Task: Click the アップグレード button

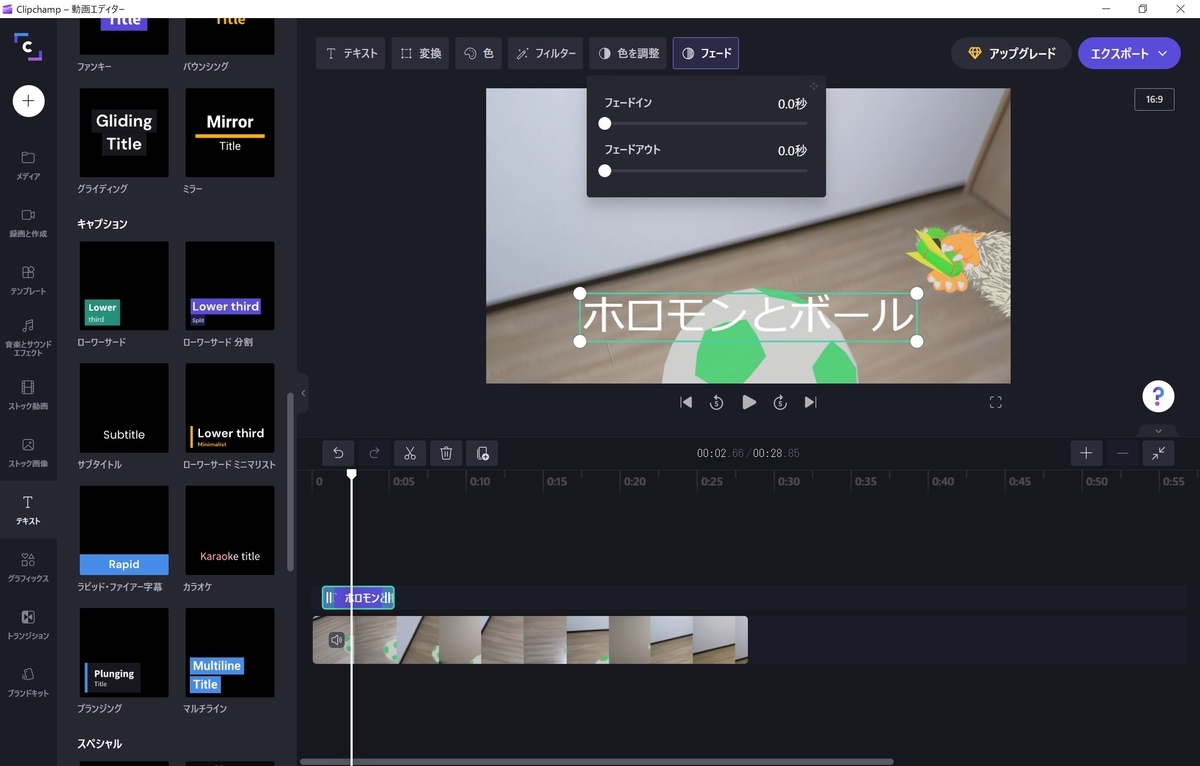Action: (1011, 53)
